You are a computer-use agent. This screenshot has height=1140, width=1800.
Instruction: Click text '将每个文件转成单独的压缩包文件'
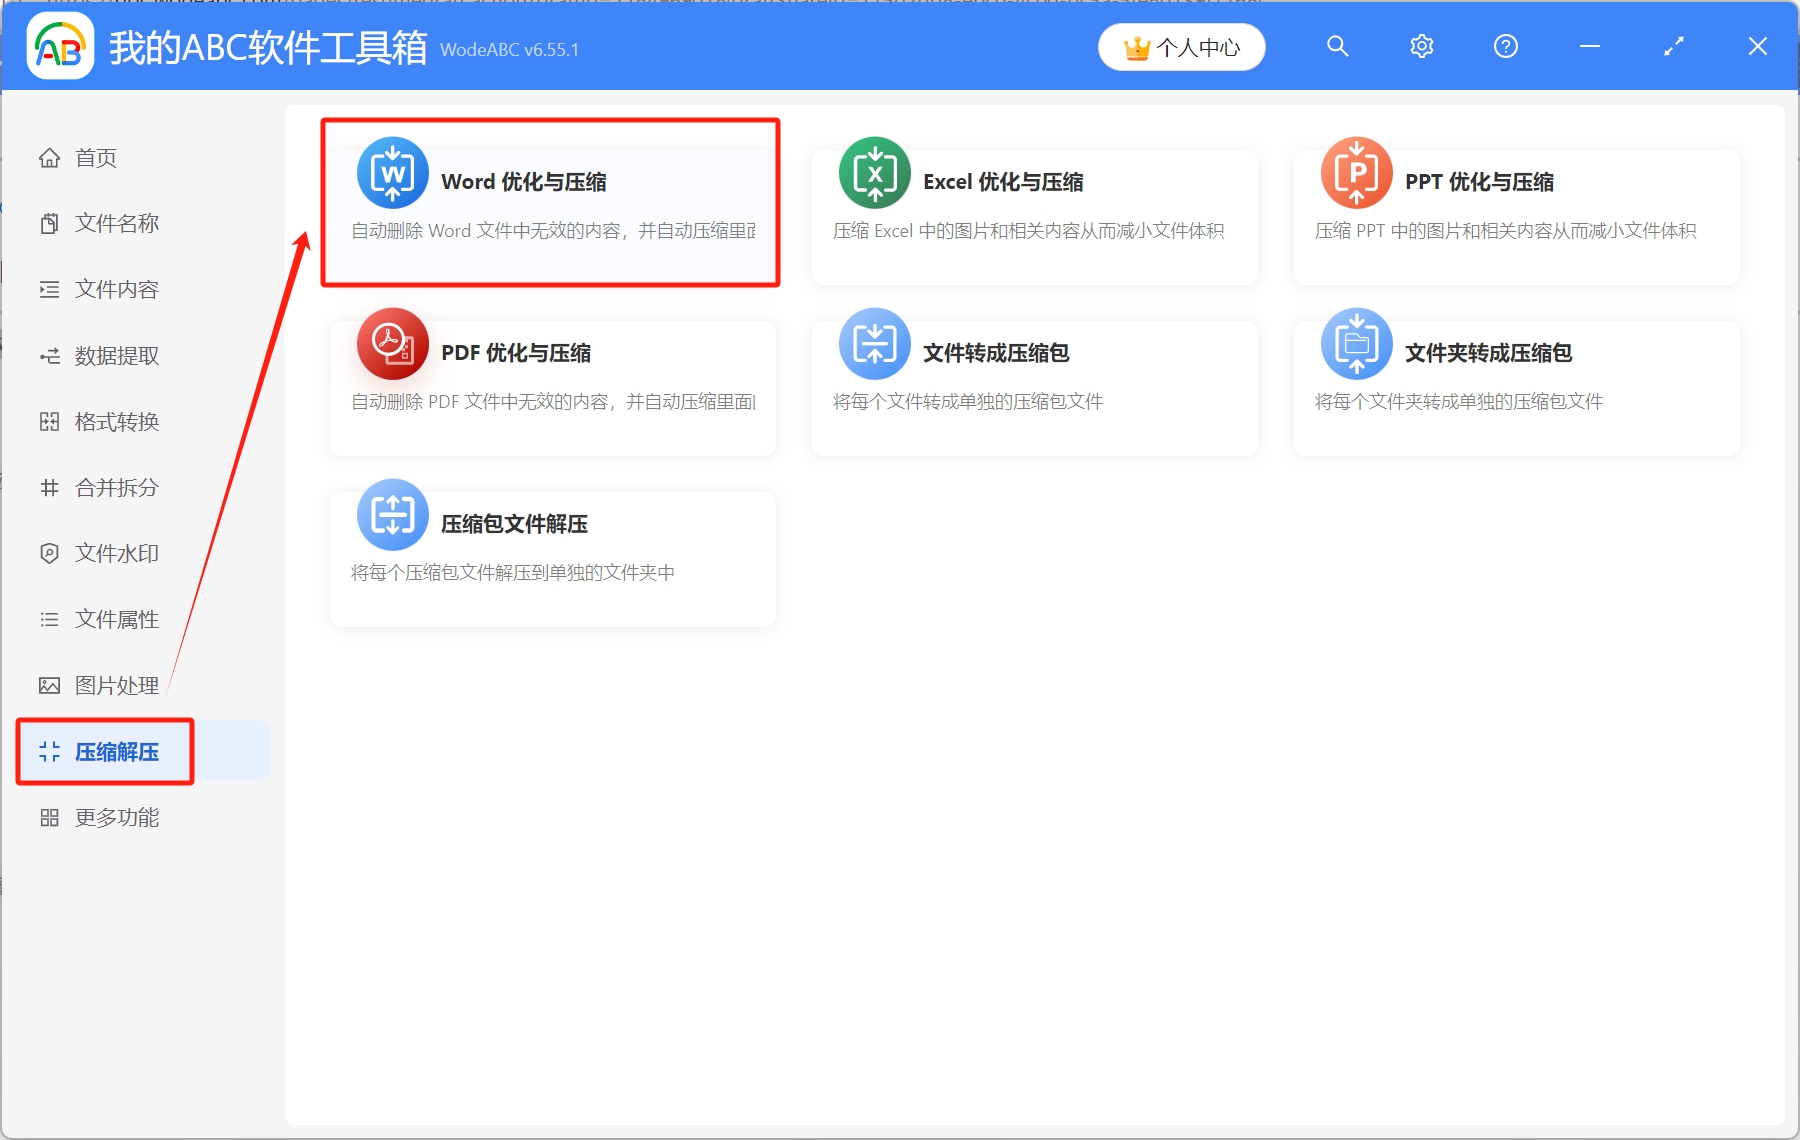968,402
